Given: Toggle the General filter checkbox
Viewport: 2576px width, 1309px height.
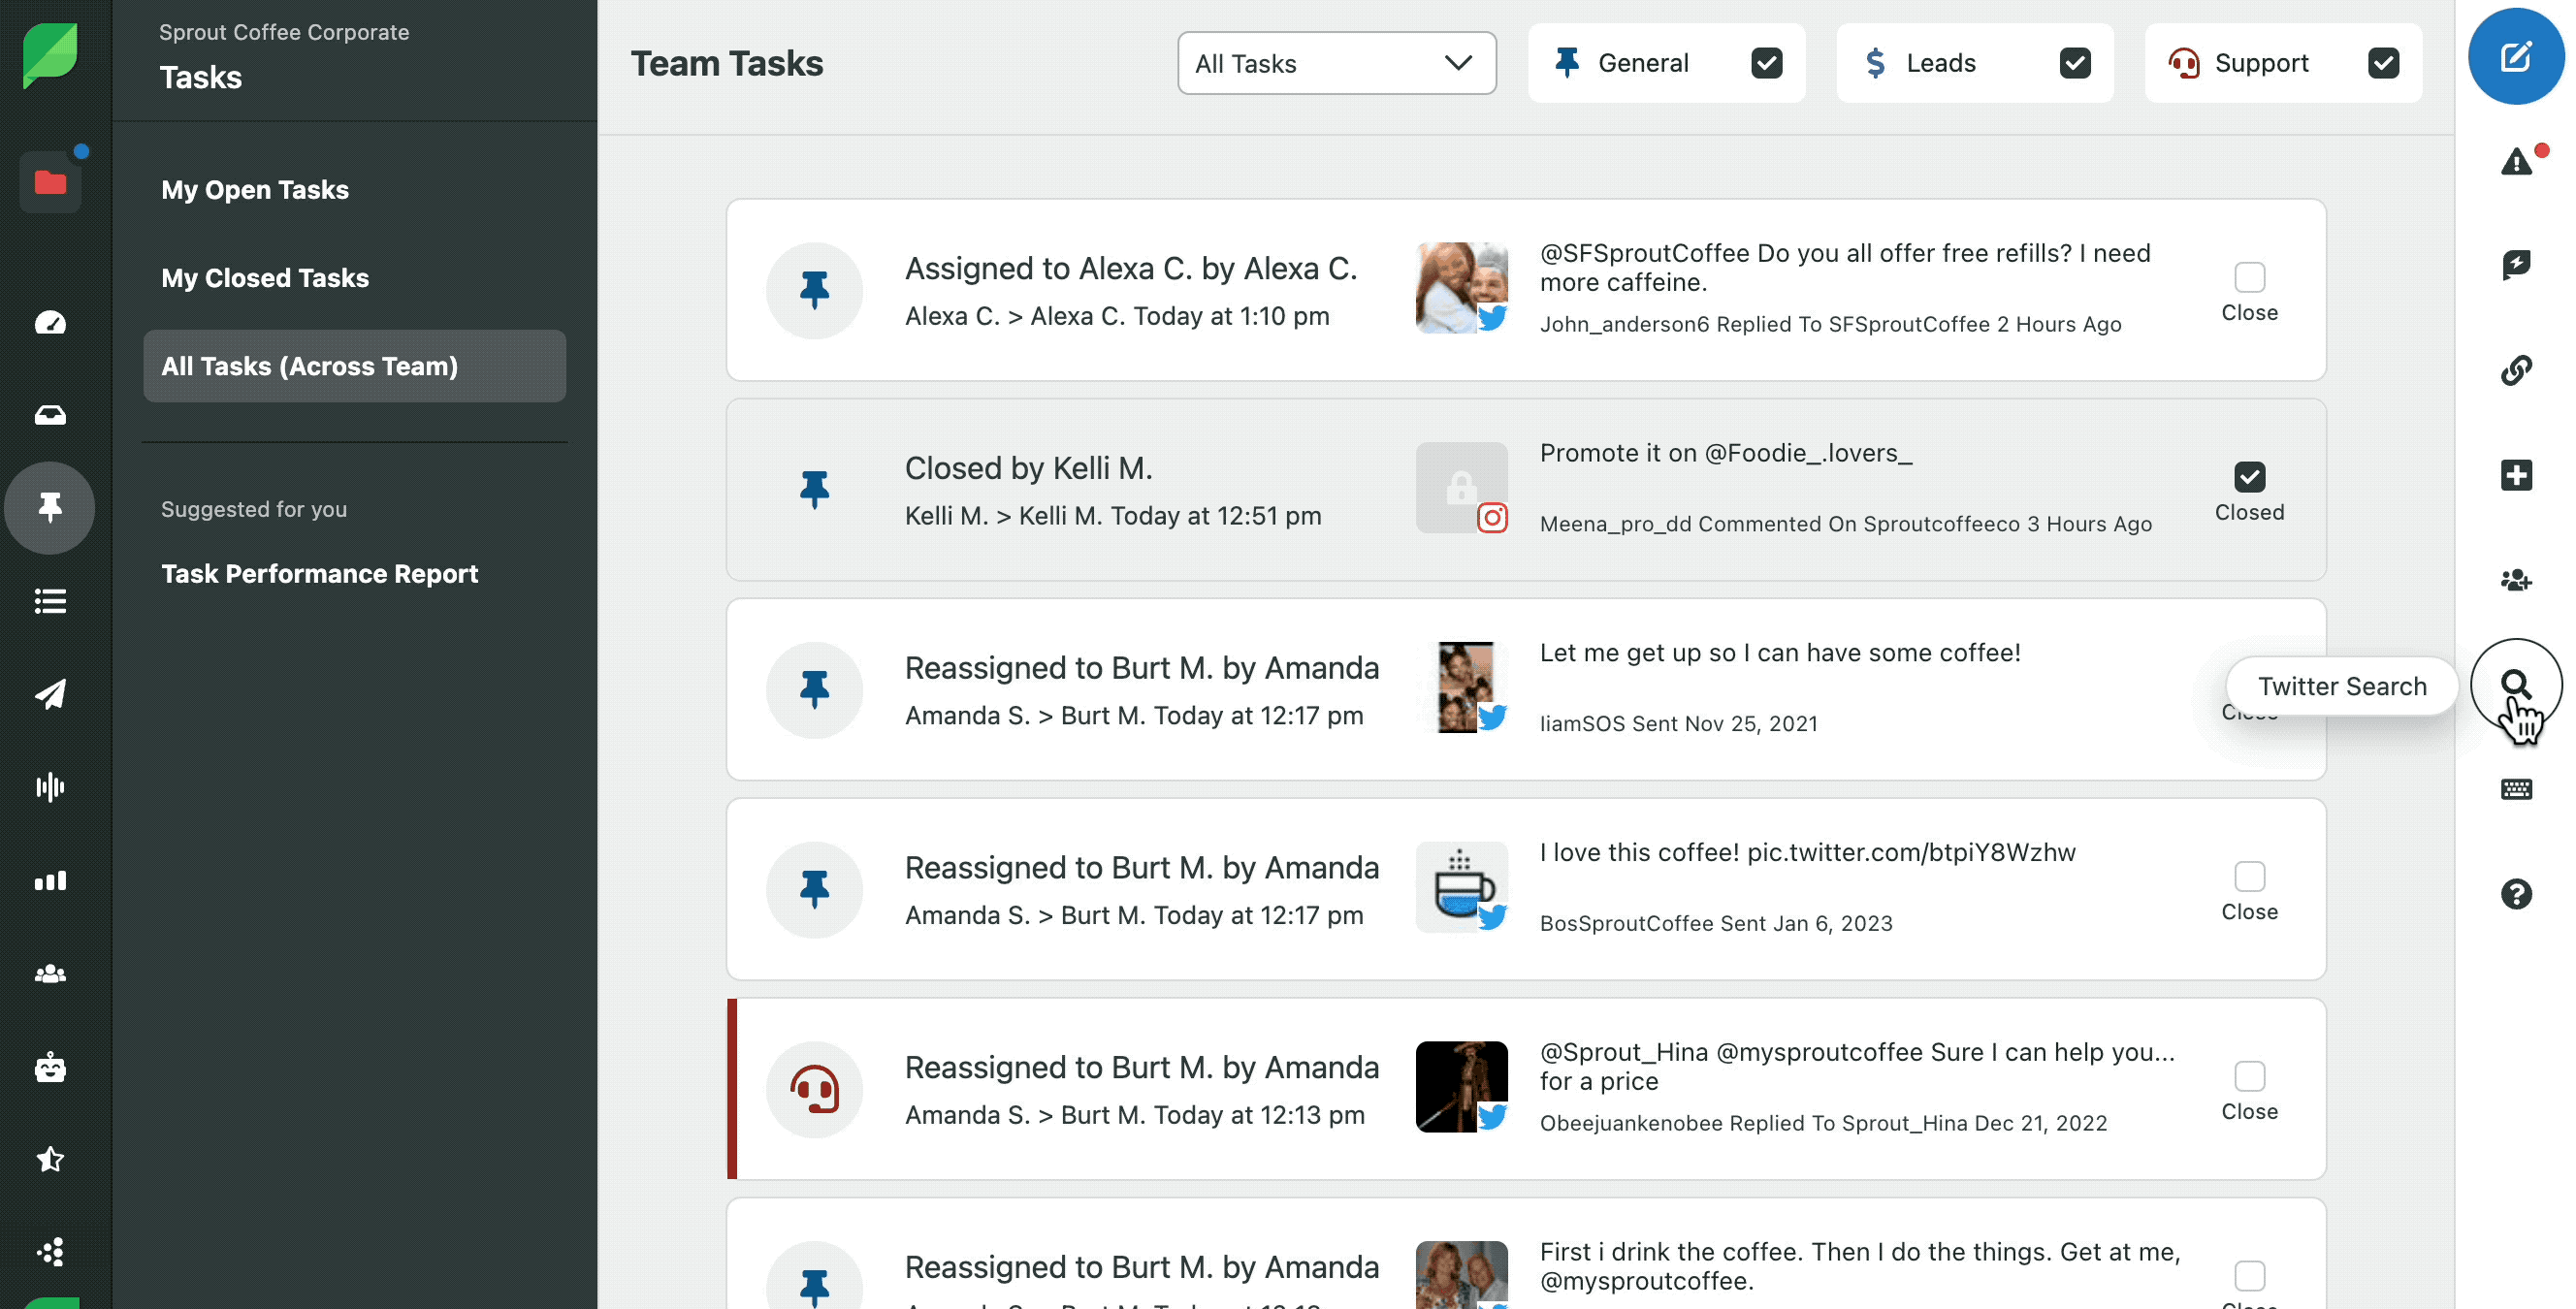Looking at the screenshot, I should pos(1767,63).
